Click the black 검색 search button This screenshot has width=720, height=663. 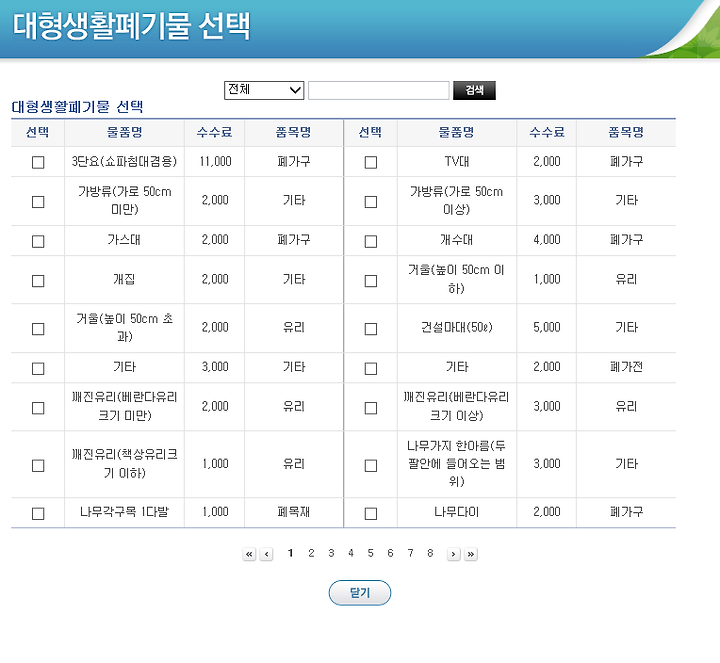(474, 90)
